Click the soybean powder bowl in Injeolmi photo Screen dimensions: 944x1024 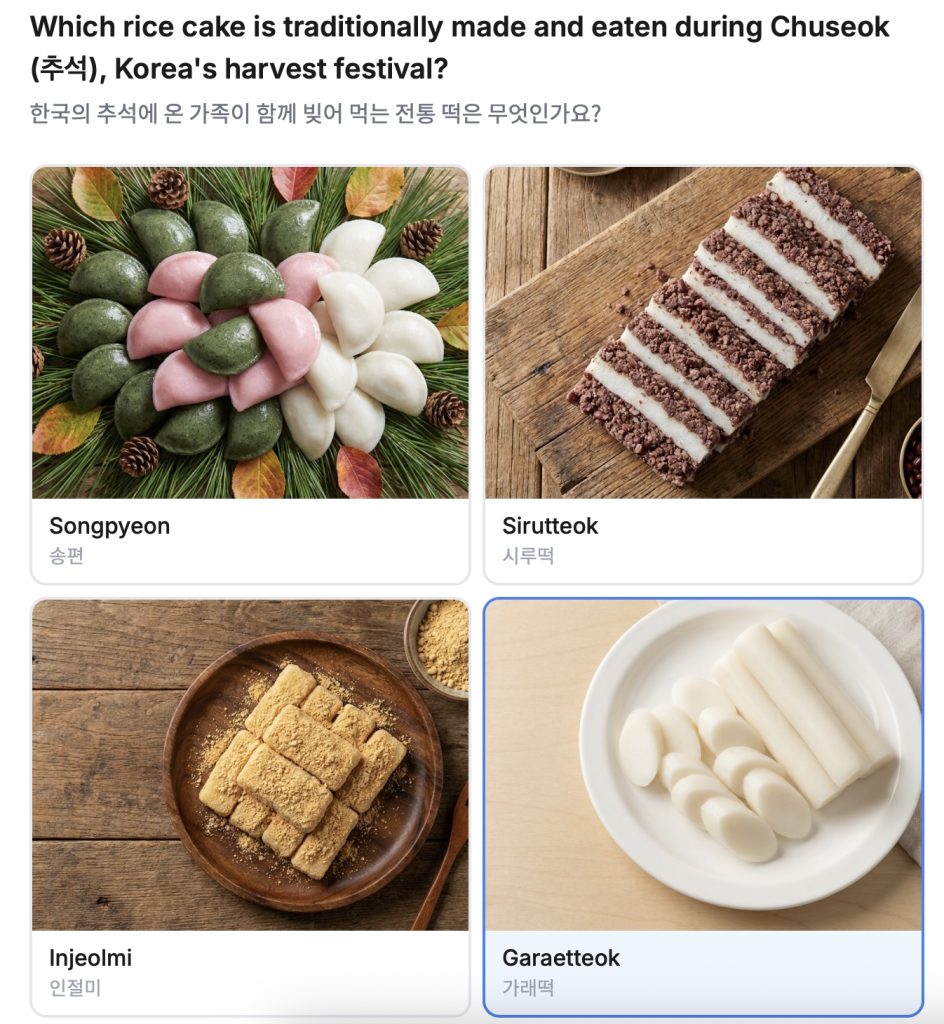click(x=440, y=645)
